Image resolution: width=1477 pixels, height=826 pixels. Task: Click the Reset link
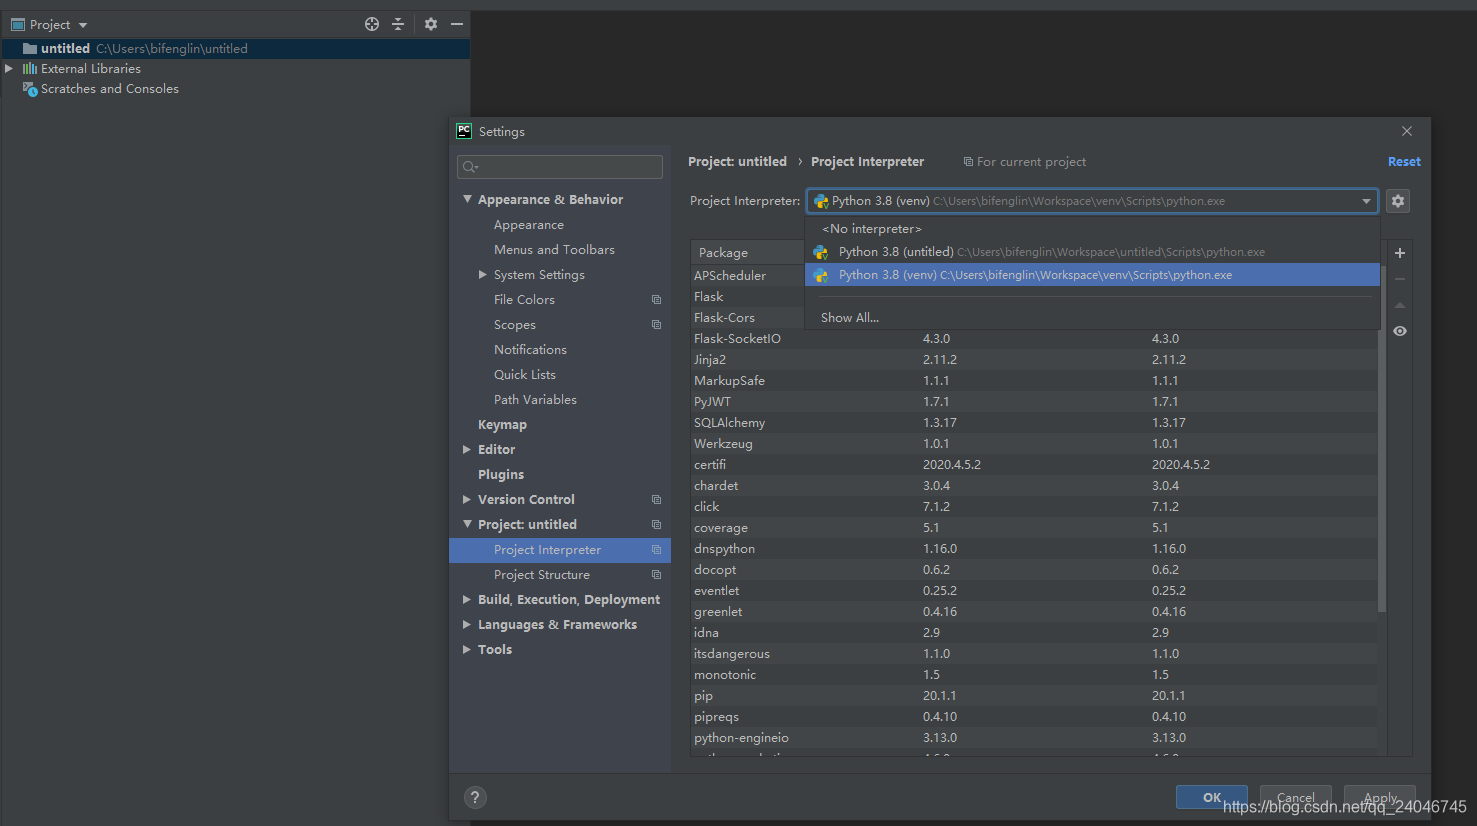pyautogui.click(x=1404, y=162)
